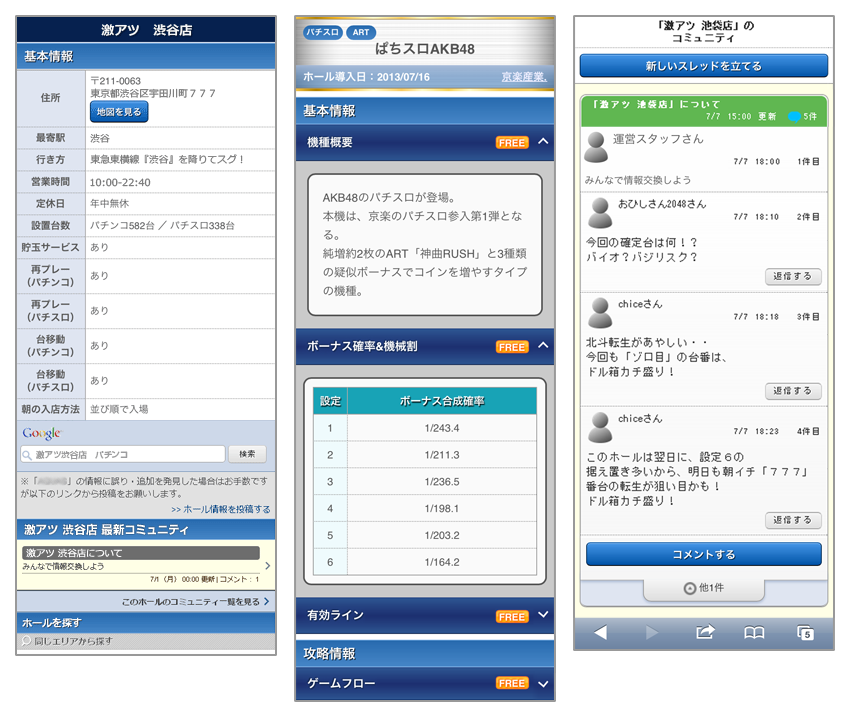Tap 返信する on おひしさん2048さん post
This screenshot has height=717, width=850.
793,276
